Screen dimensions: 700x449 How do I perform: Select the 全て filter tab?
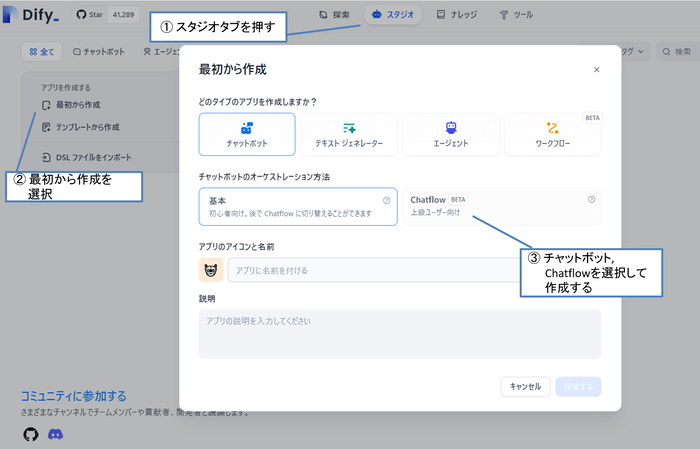[x=42, y=52]
